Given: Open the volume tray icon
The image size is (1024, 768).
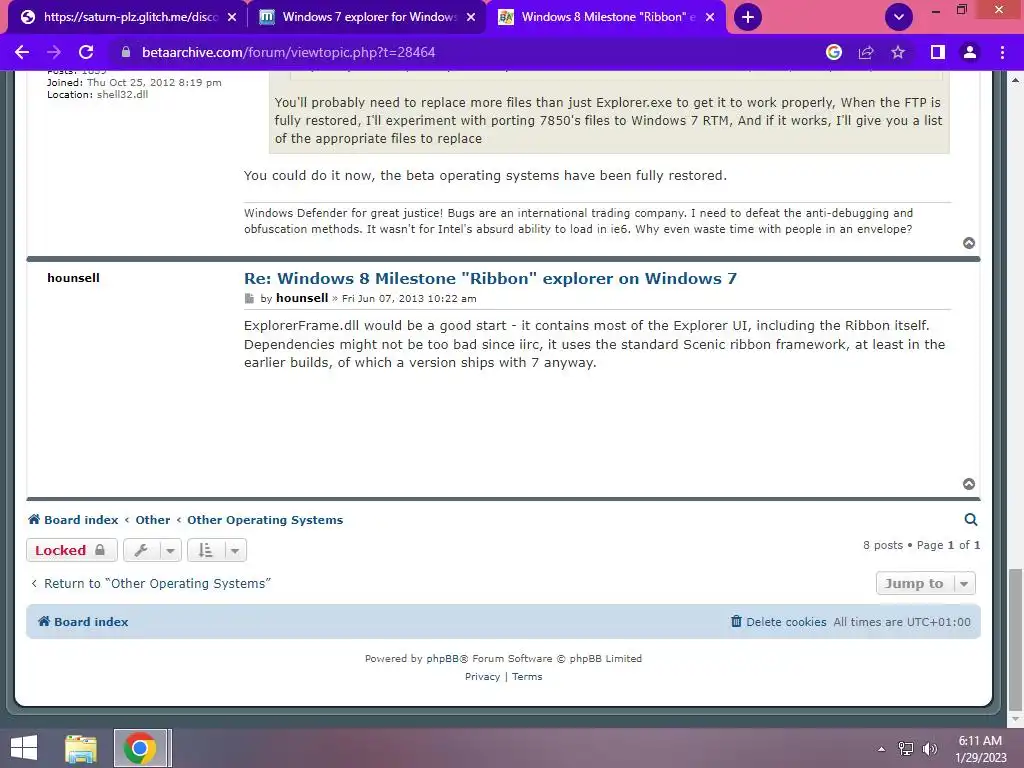Looking at the screenshot, I should 929,749.
